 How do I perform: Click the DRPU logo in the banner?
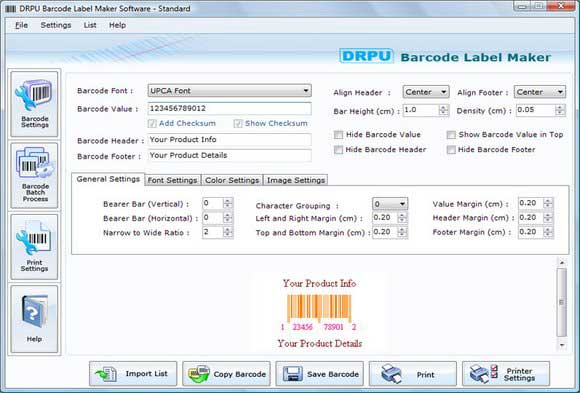click(366, 56)
